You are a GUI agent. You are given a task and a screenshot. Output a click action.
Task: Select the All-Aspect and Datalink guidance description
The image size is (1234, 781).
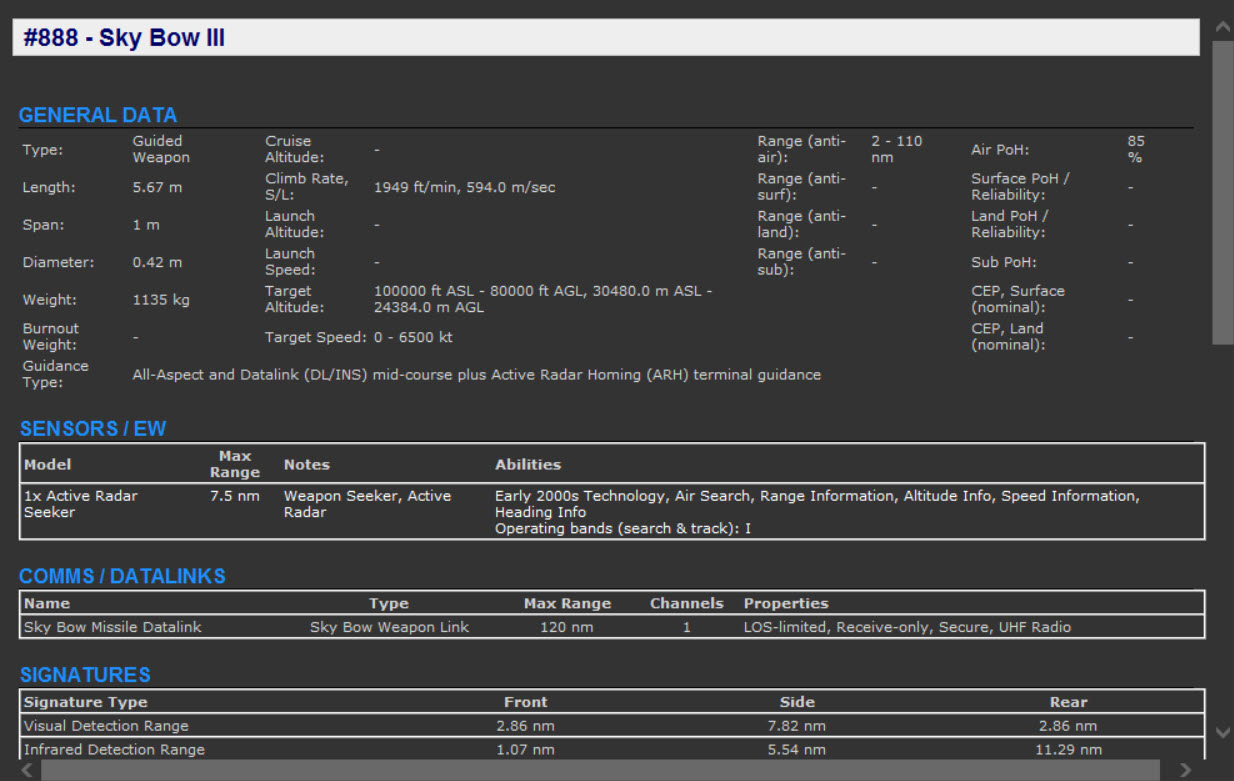click(x=476, y=375)
